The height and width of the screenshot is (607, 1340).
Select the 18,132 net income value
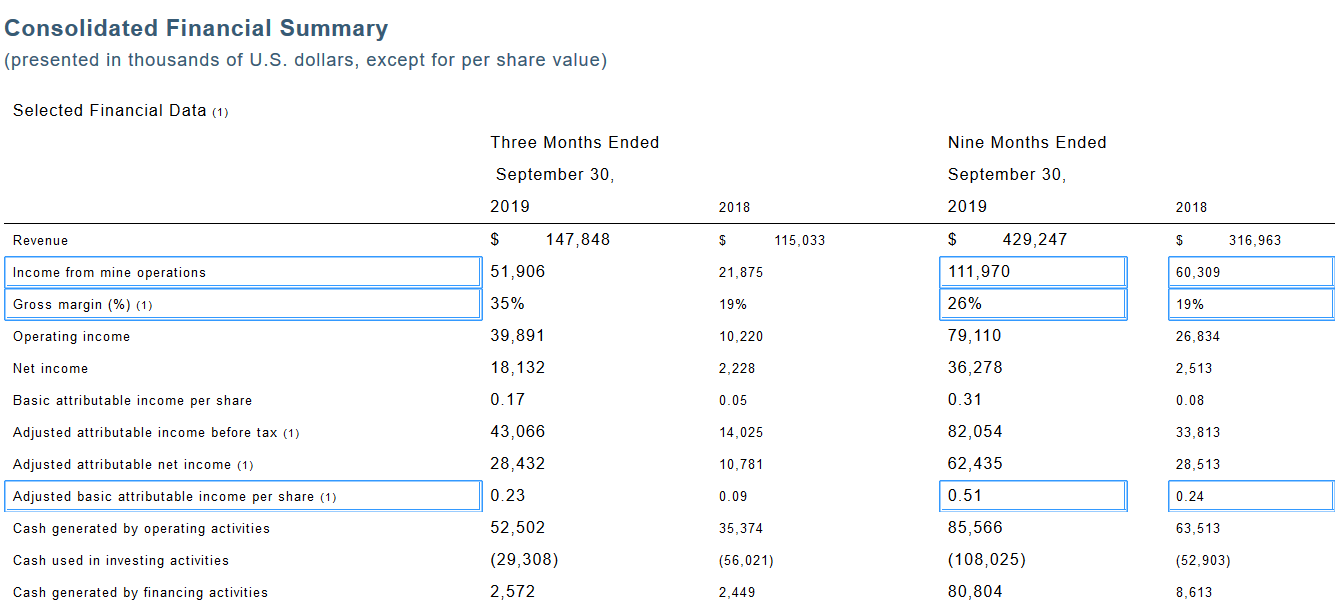click(517, 368)
